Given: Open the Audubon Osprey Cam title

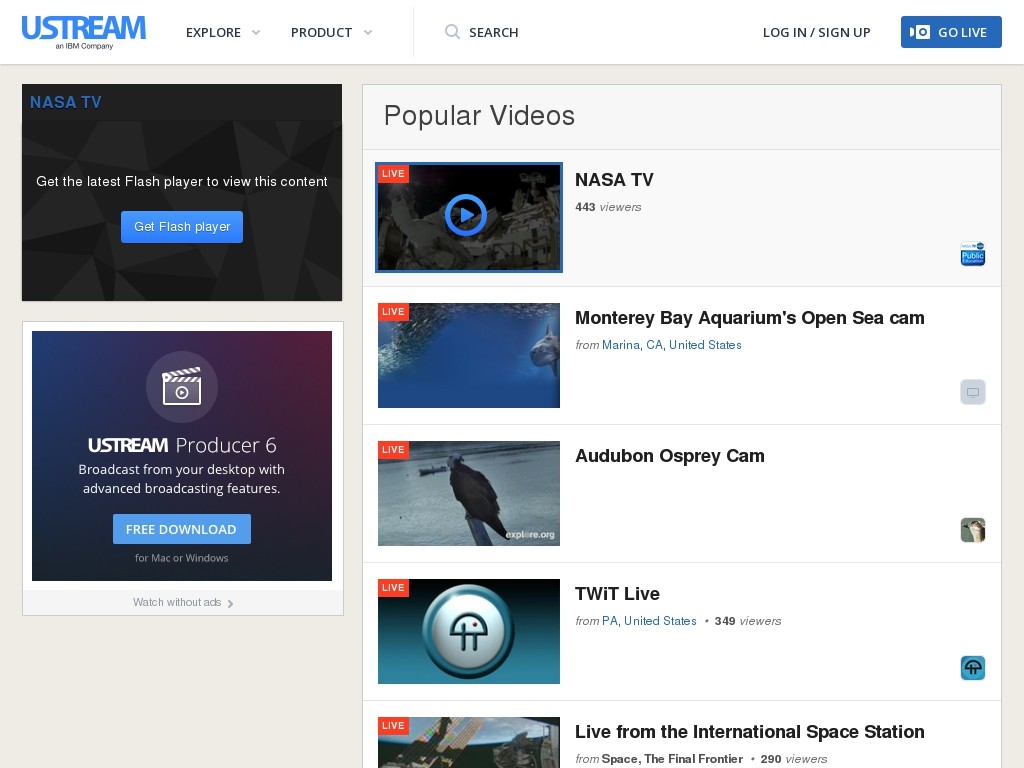Looking at the screenshot, I should pyautogui.click(x=669, y=455).
